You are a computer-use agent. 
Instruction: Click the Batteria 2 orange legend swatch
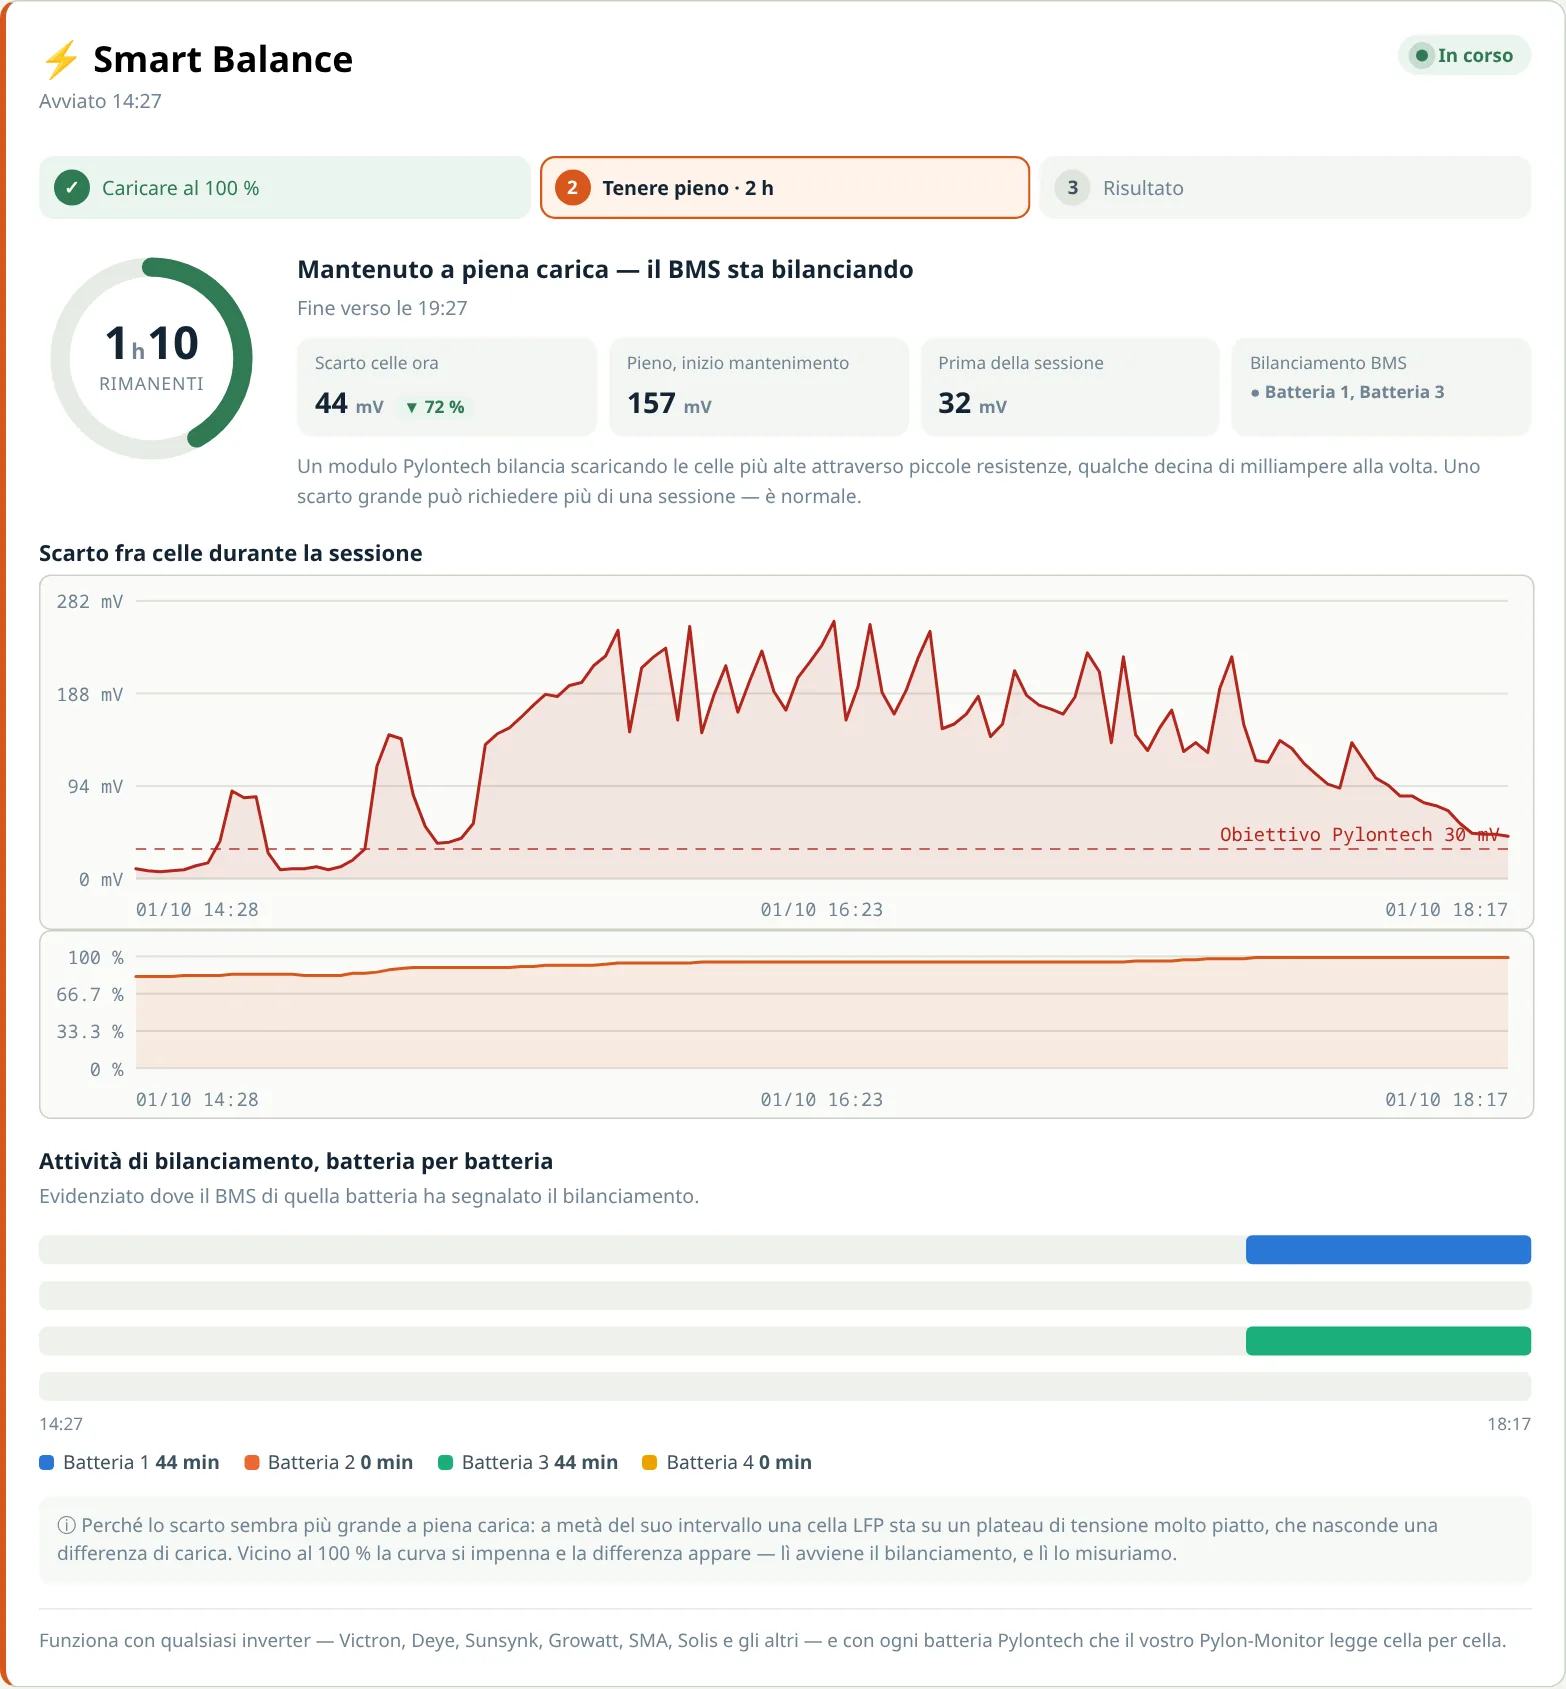pyautogui.click(x=252, y=1462)
